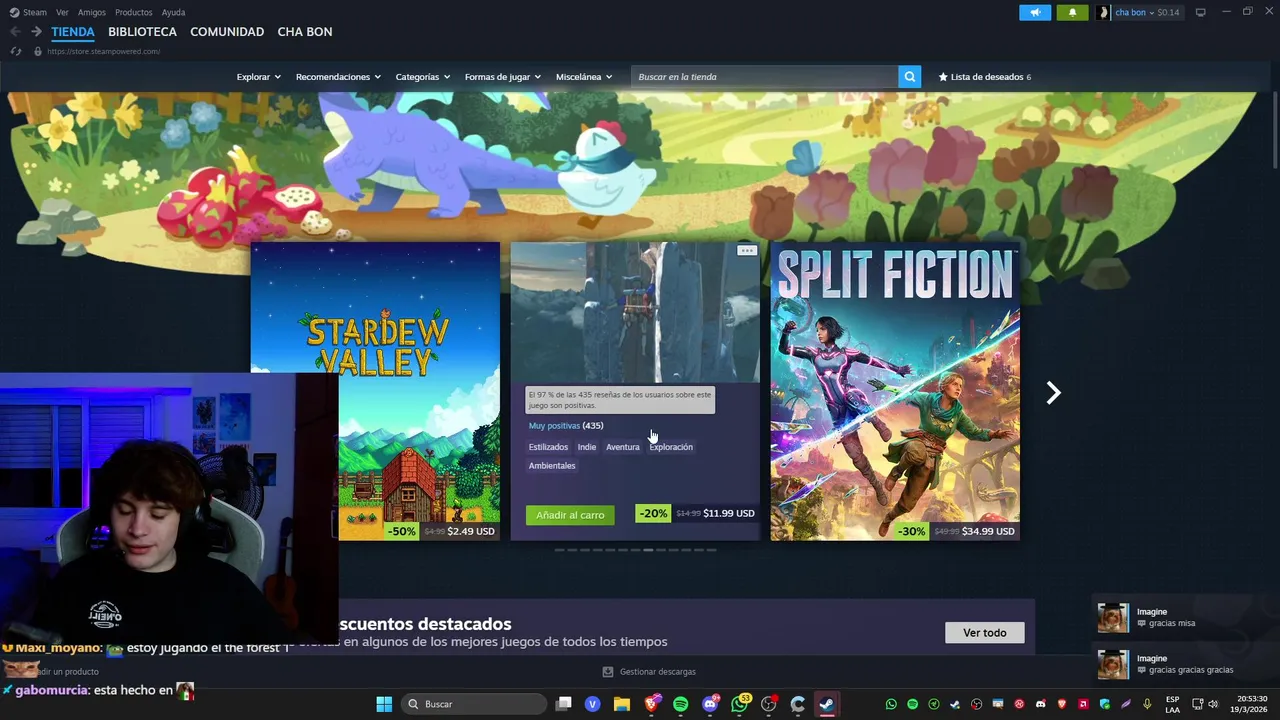The image size is (1280, 720).
Task: Click the system tray microphone icon
Action: (1147, 704)
